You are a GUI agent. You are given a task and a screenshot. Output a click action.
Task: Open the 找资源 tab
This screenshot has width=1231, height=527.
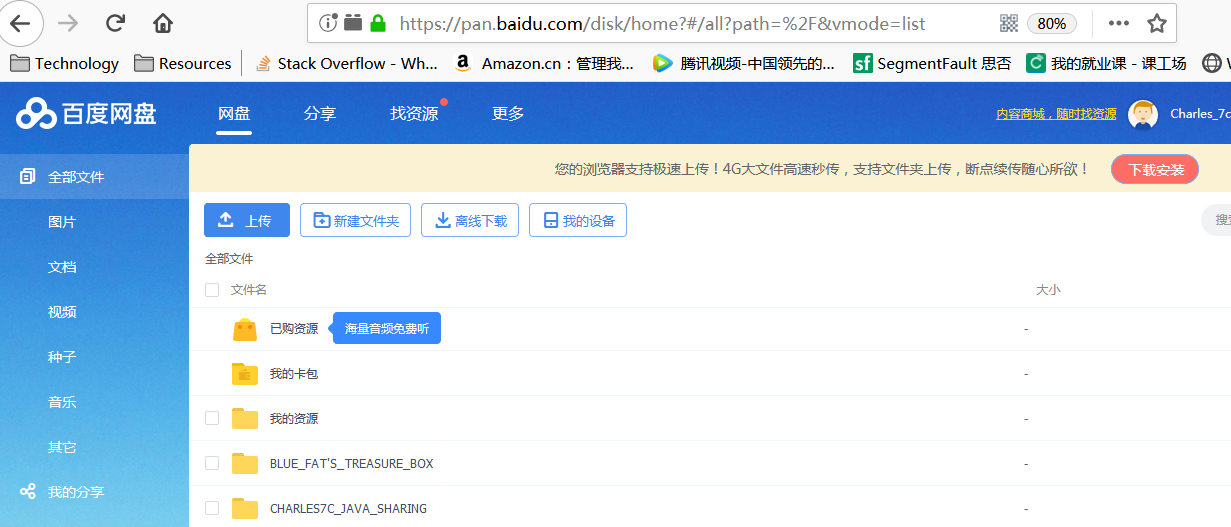(x=414, y=114)
